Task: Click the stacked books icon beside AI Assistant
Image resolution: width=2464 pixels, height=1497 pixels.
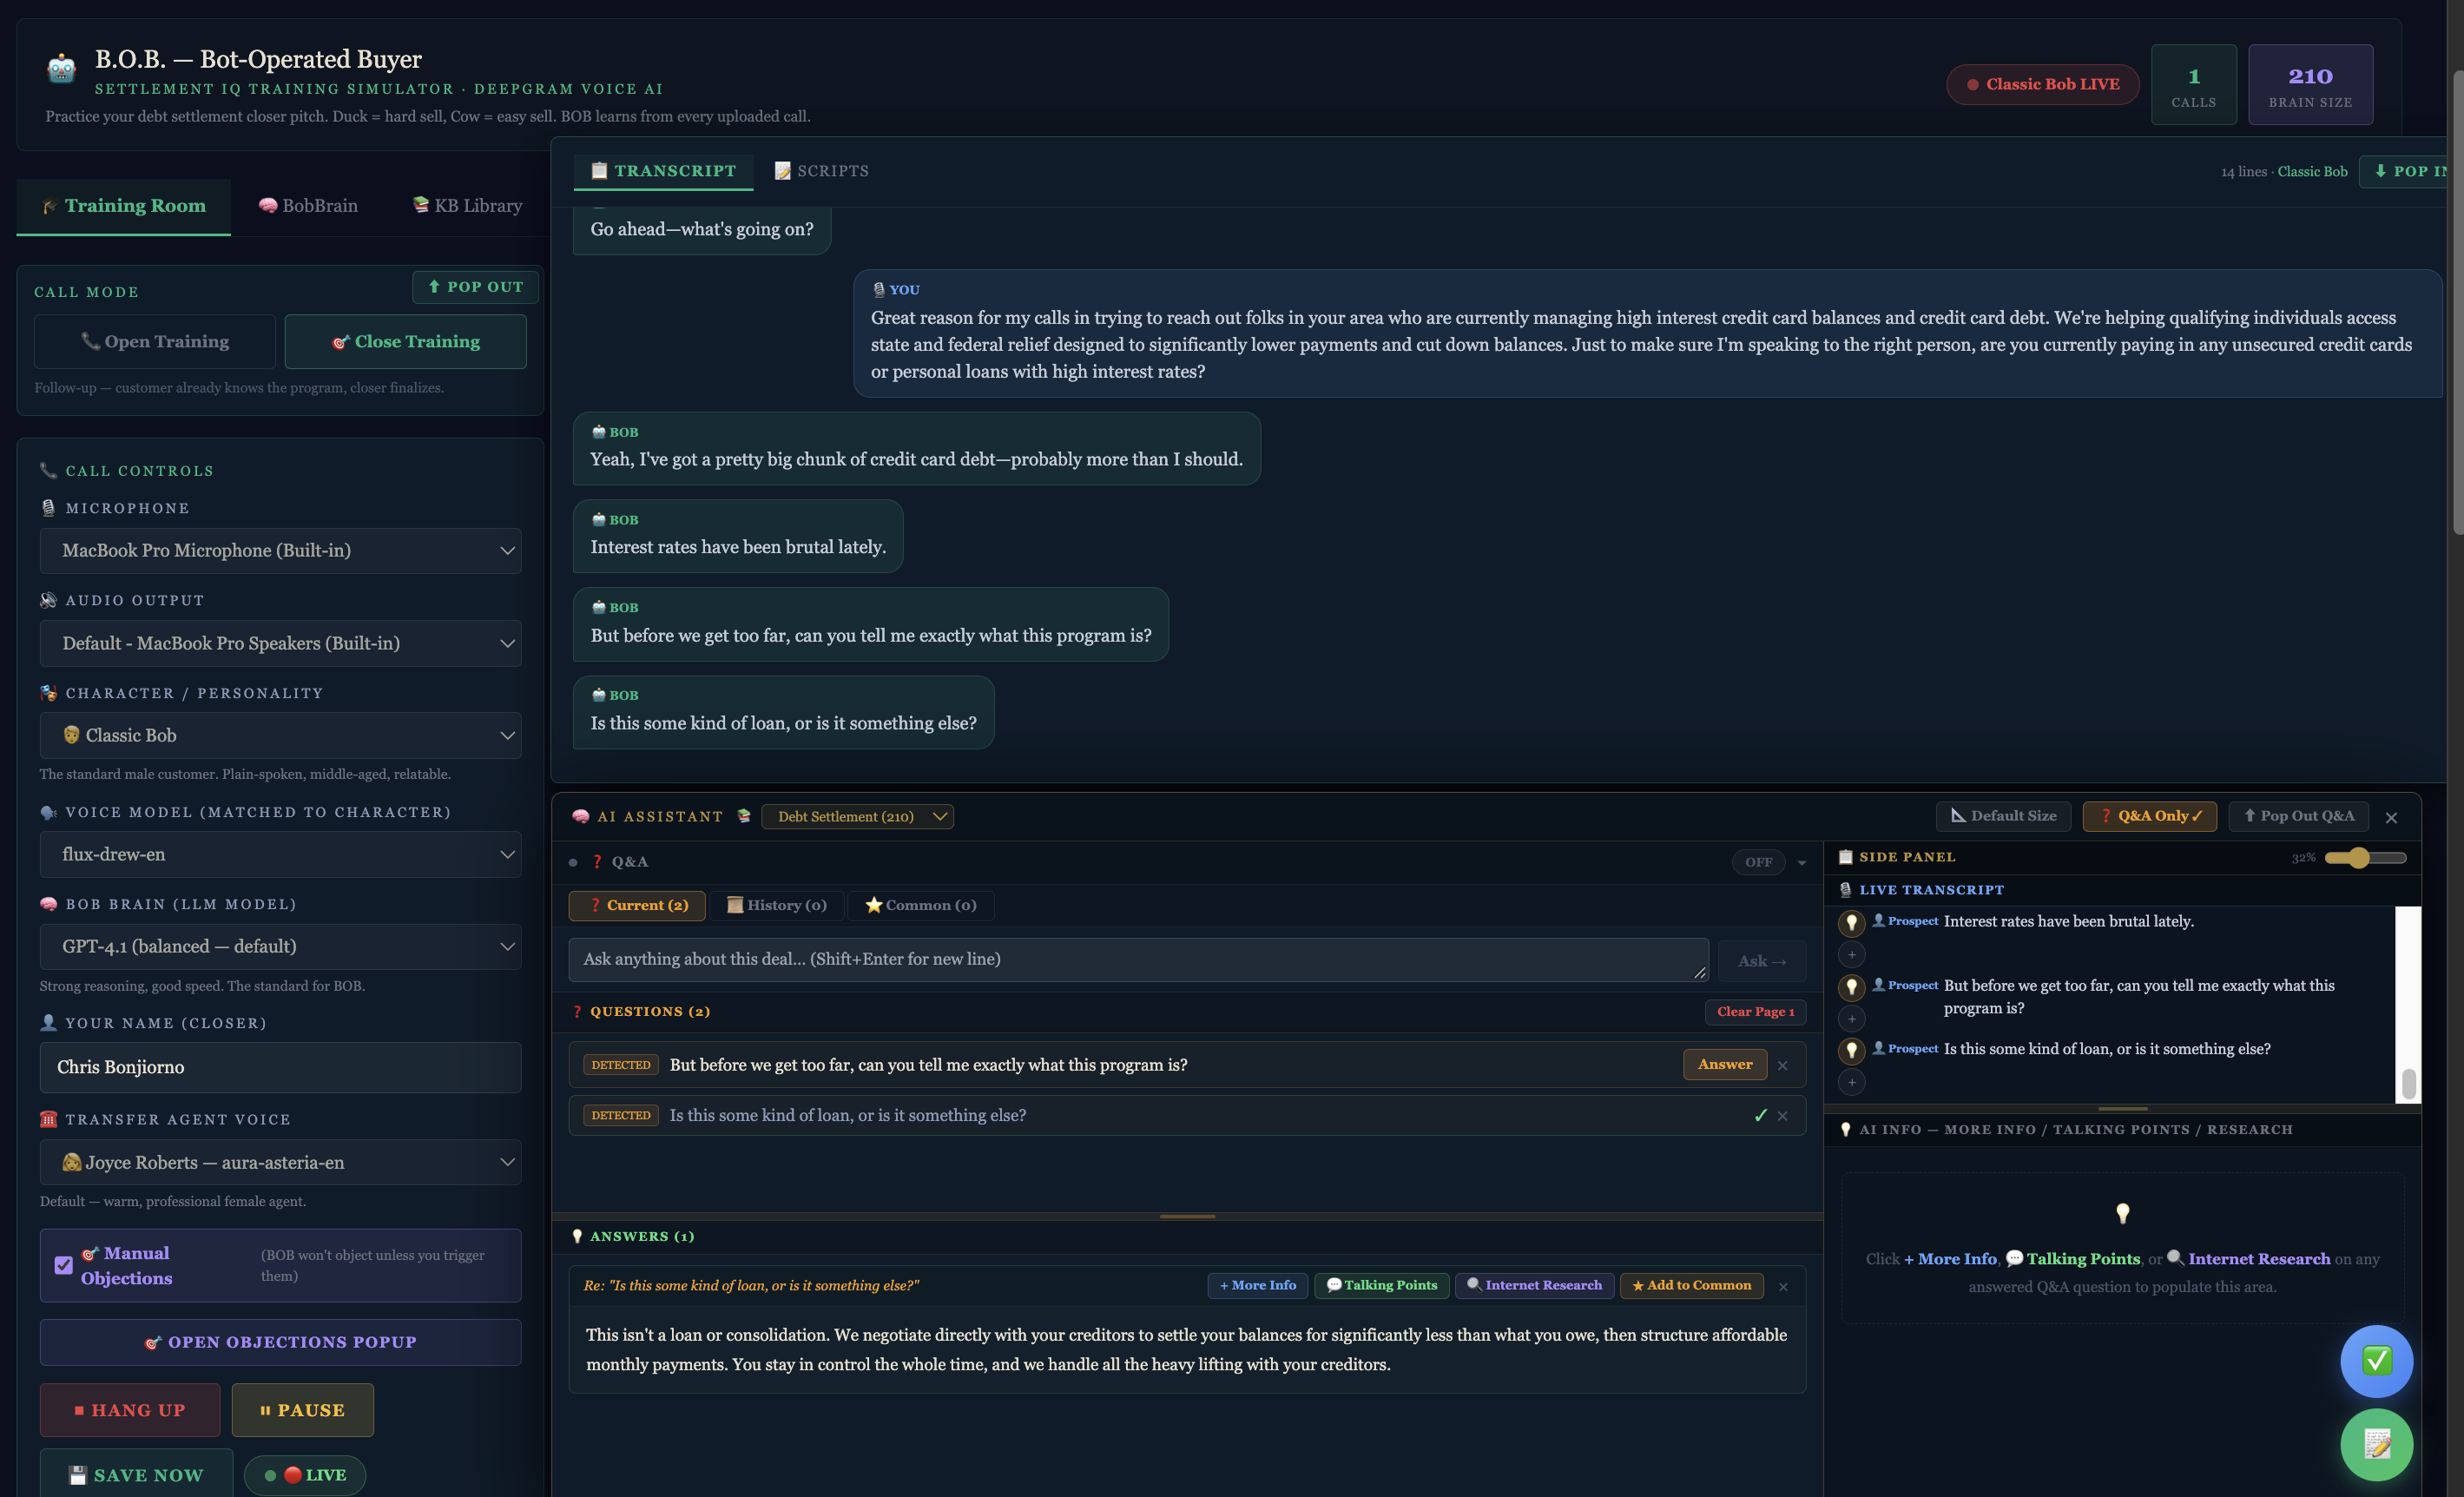Action: pyautogui.click(x=744, y=816)
